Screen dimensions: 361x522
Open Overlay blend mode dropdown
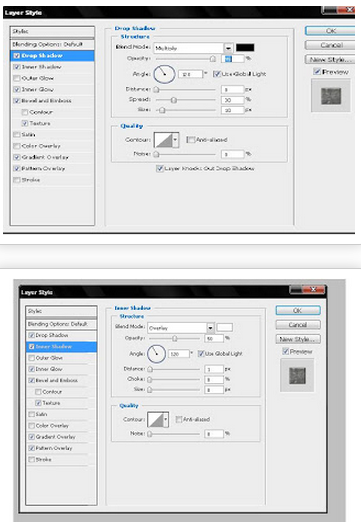click(210, 328)
